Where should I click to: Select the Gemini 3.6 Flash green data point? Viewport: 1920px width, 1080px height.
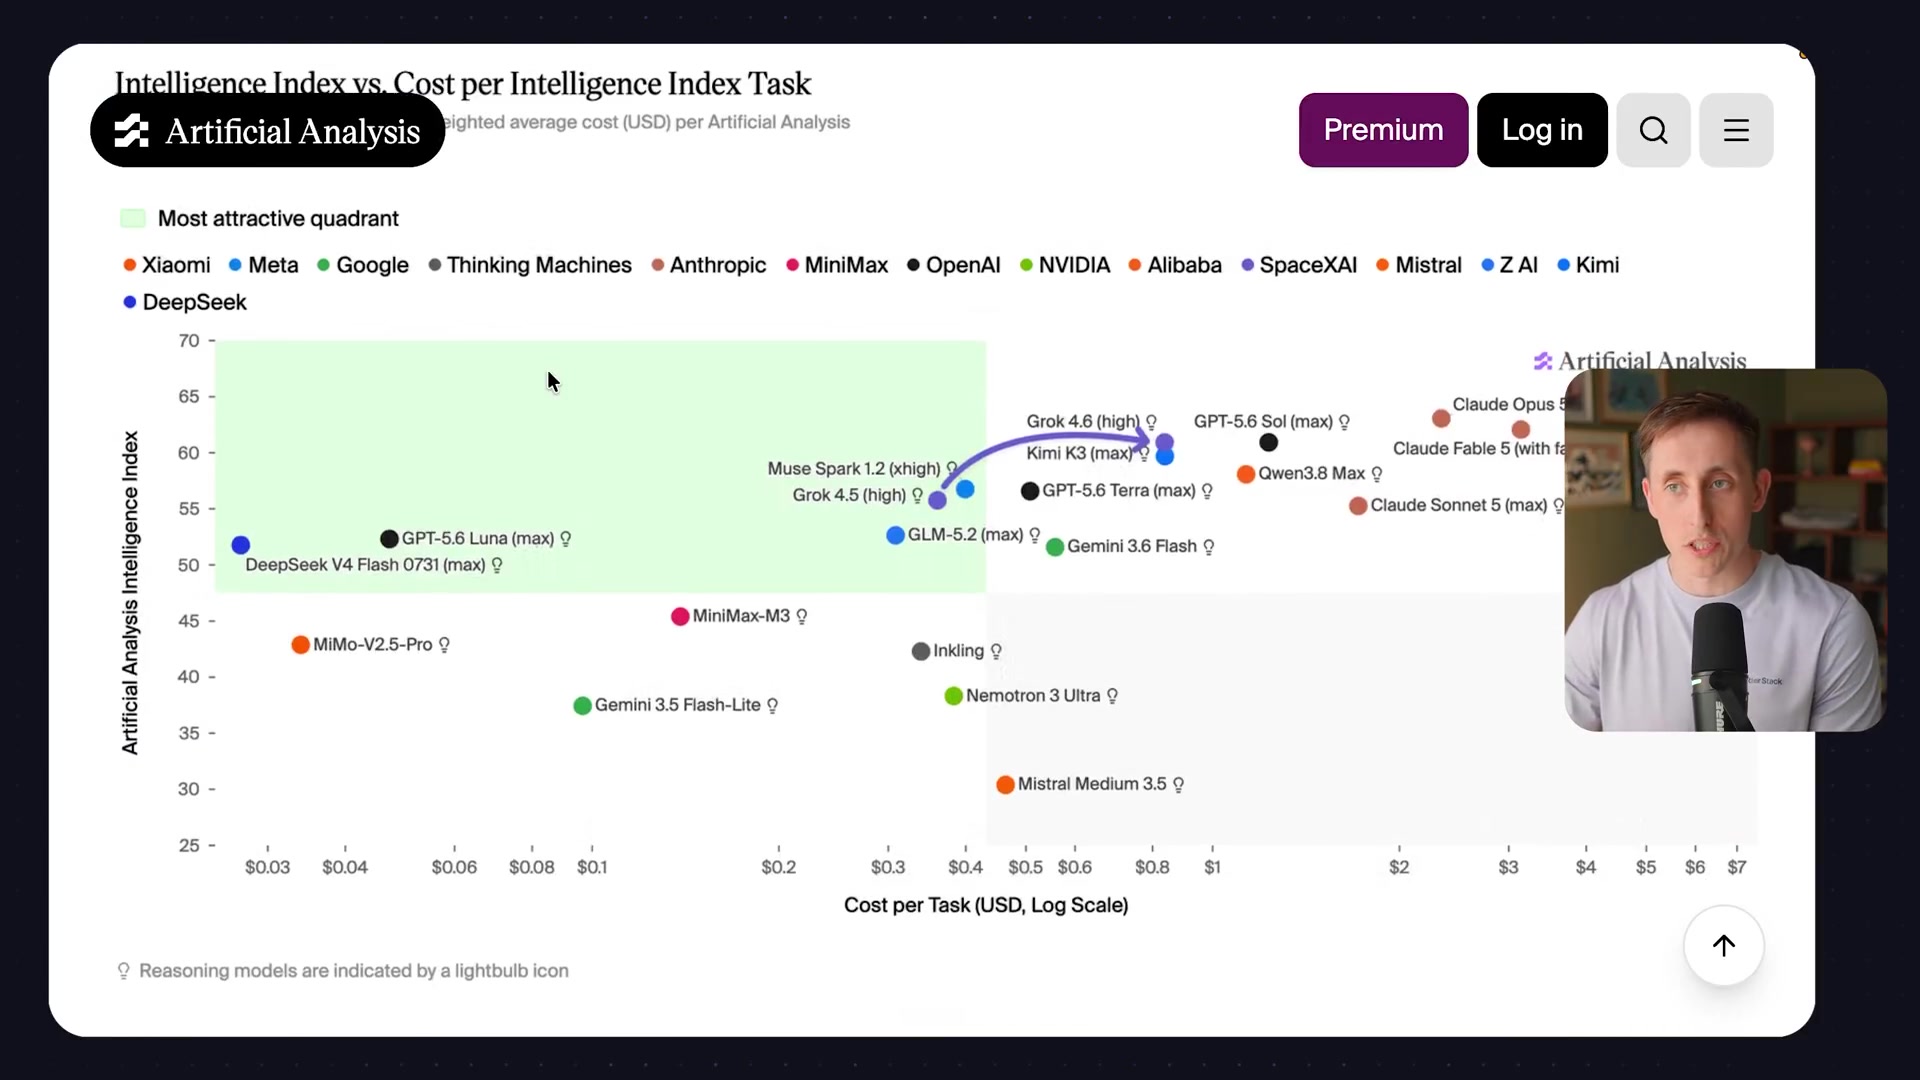1055,547
